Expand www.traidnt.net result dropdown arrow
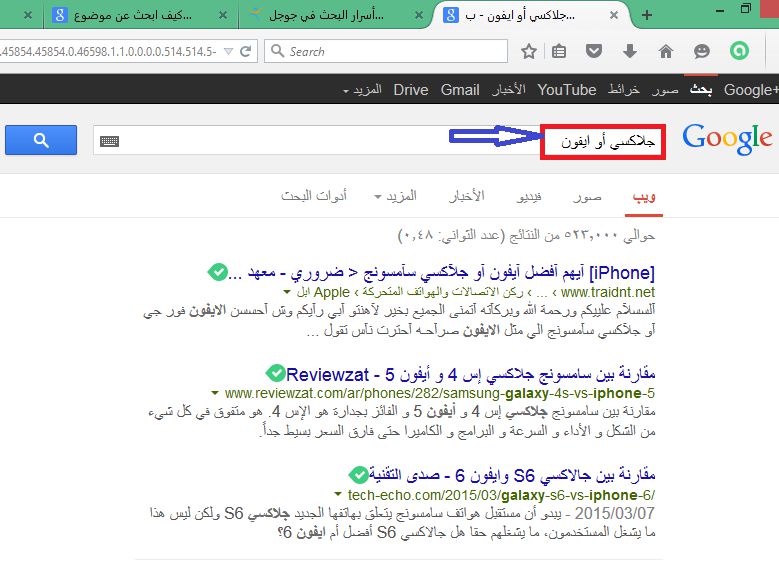Viewport: 779px width, 565px height. 287,292
